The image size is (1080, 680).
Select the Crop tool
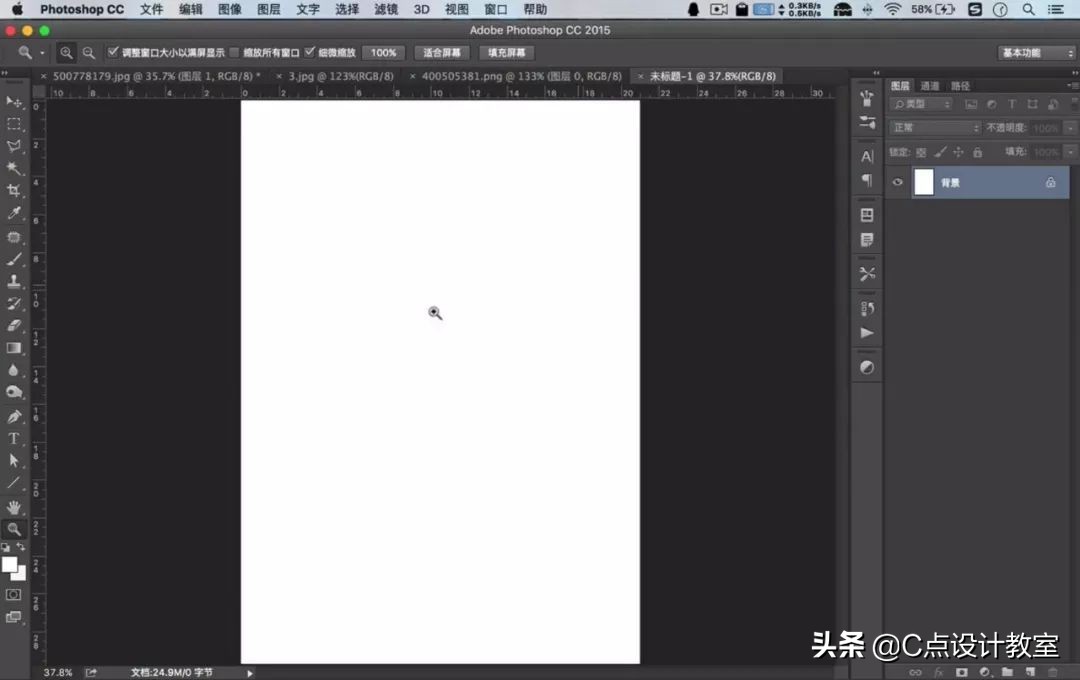pyautogui.click(x=14, y=191)
